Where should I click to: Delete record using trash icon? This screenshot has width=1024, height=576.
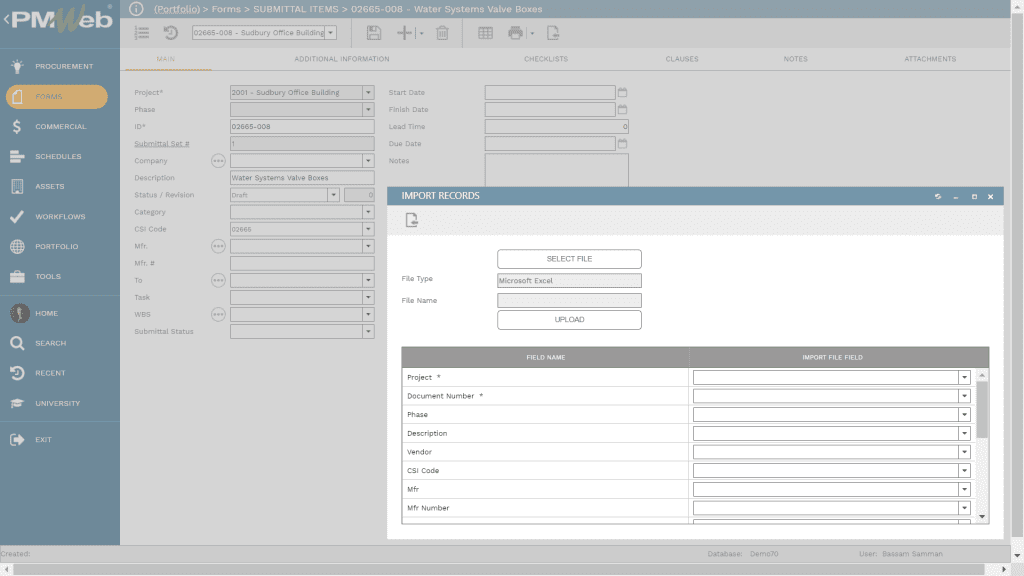pos(442,33)
